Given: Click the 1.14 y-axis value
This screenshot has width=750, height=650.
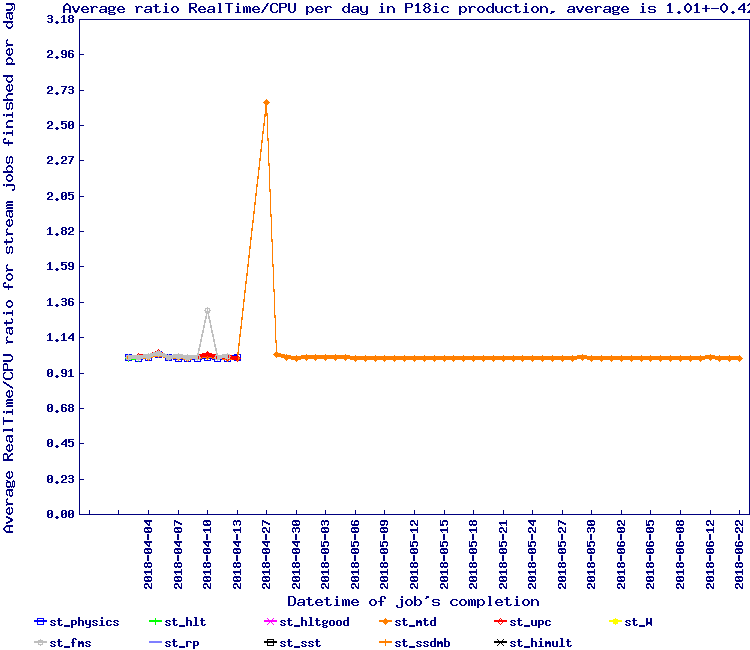Looking at the screenshot, I should (x=60, y=337).
